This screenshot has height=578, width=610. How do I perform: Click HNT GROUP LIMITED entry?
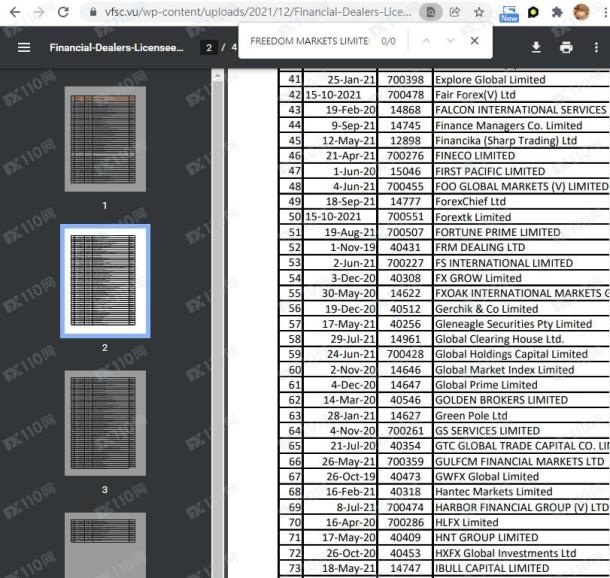[486, 537]
